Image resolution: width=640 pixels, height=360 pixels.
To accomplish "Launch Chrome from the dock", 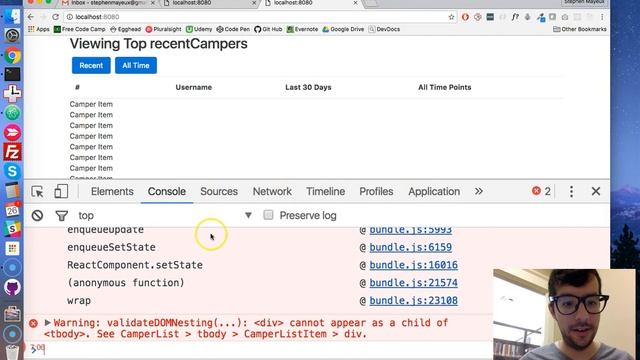I will tap(12, 56).
